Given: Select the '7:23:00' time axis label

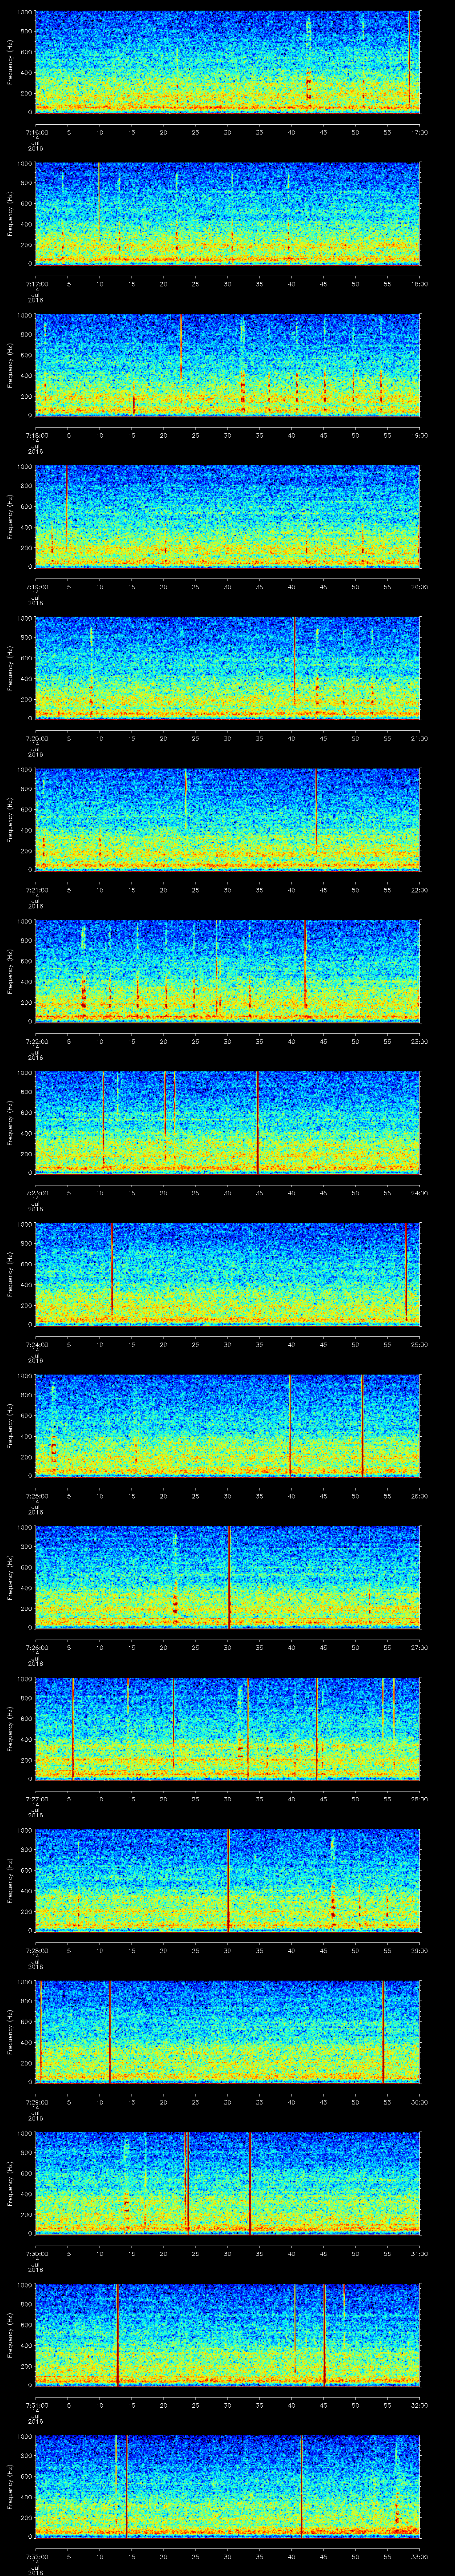Looking at the screenshot, I should [36, 1193].
